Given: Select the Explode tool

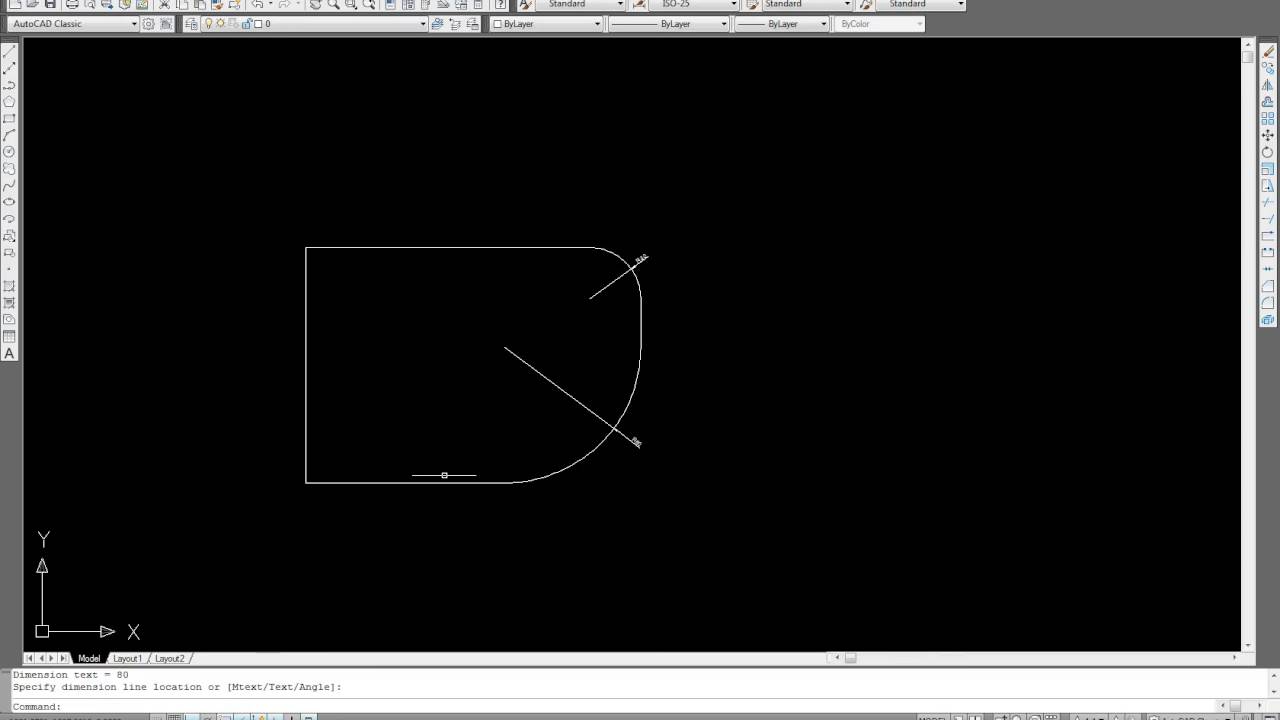Looking at the screenshot, I should click(1268, 320).
